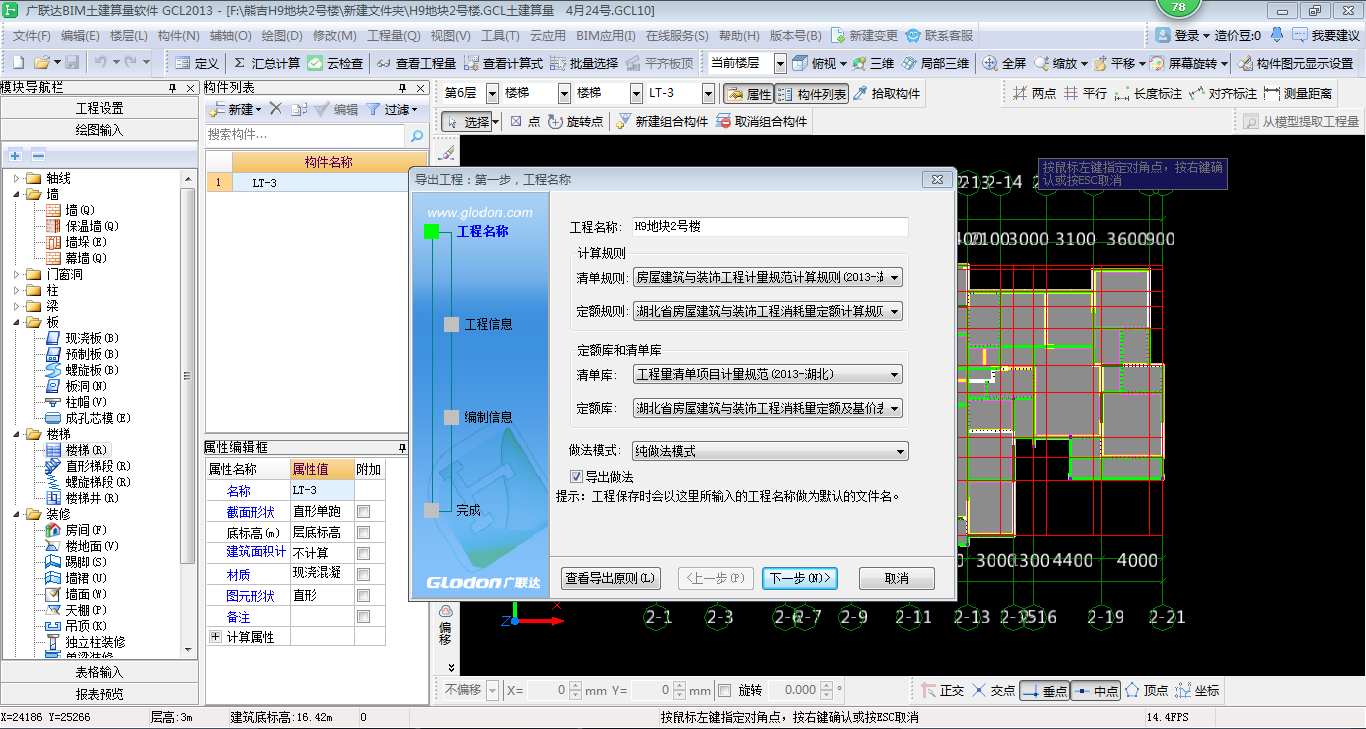Open the 工程量(Q) menu
The height and width of the screenshot is (729, 1366).
pos(393,35)
